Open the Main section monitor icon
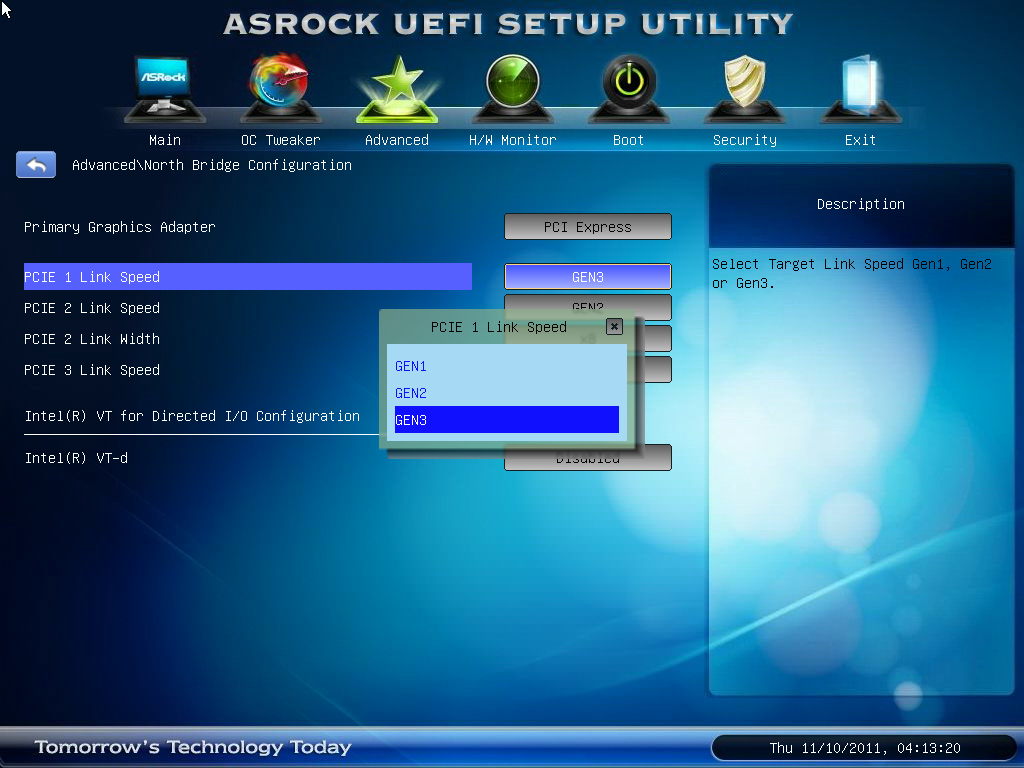This screenshot has width=1024, height=768. click(x=165, y=88)
